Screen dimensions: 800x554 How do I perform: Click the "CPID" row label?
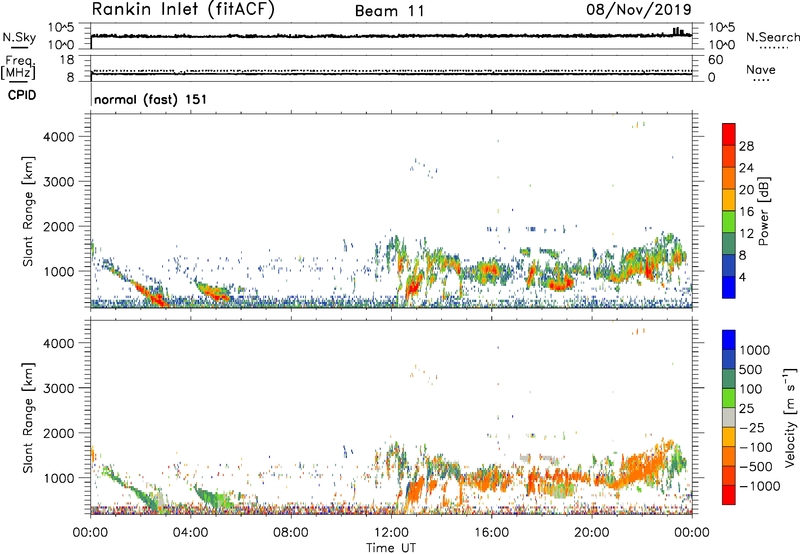pos(22,95)
